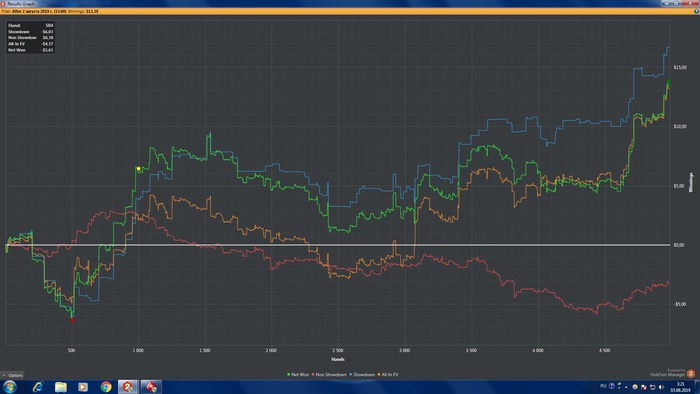The image size is (700, 394).
Task: Switch to PokerStars taskbar button
Action: (x=151, y=387)
